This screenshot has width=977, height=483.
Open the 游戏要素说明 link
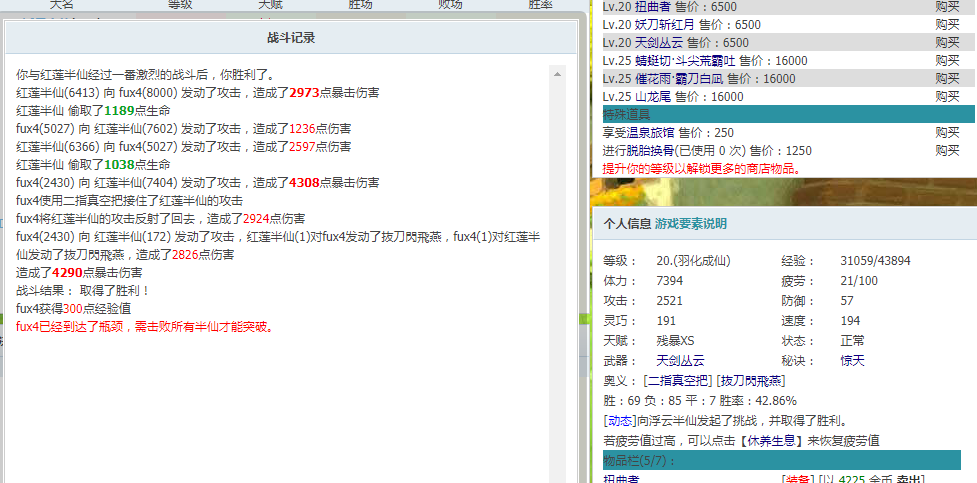coord(690,224)
